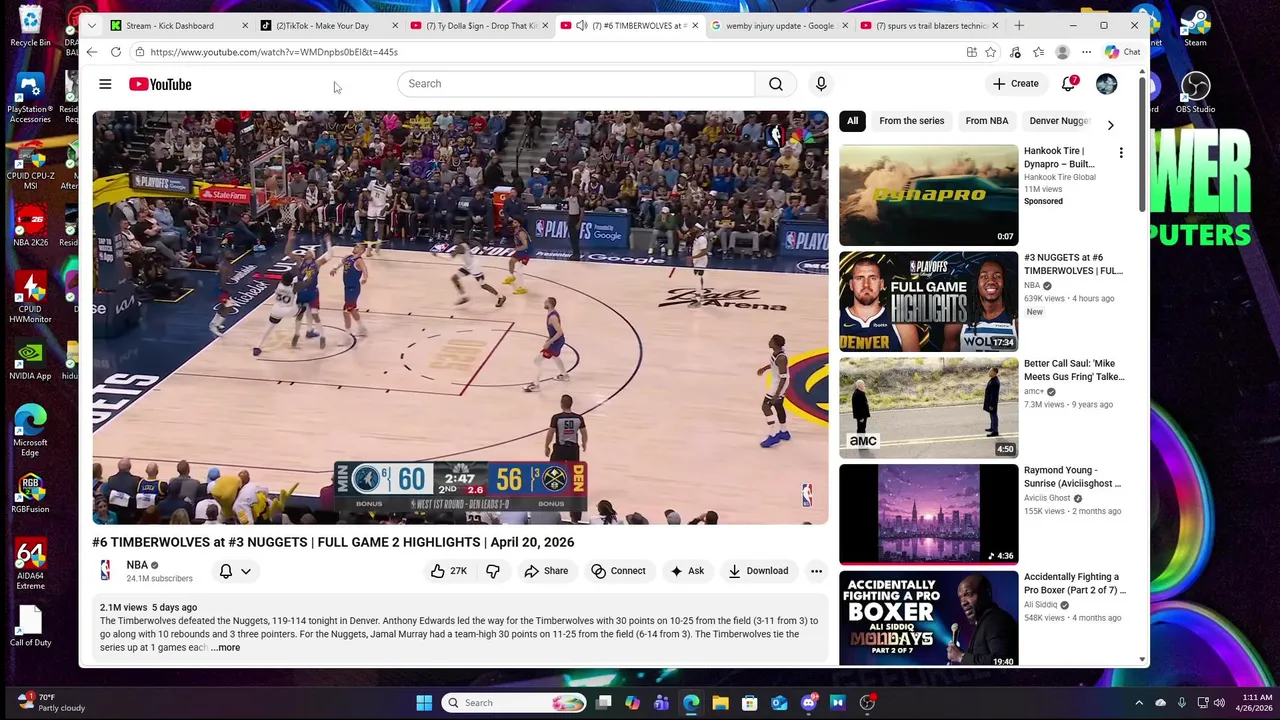Go to the YouTube home logo

160,84
